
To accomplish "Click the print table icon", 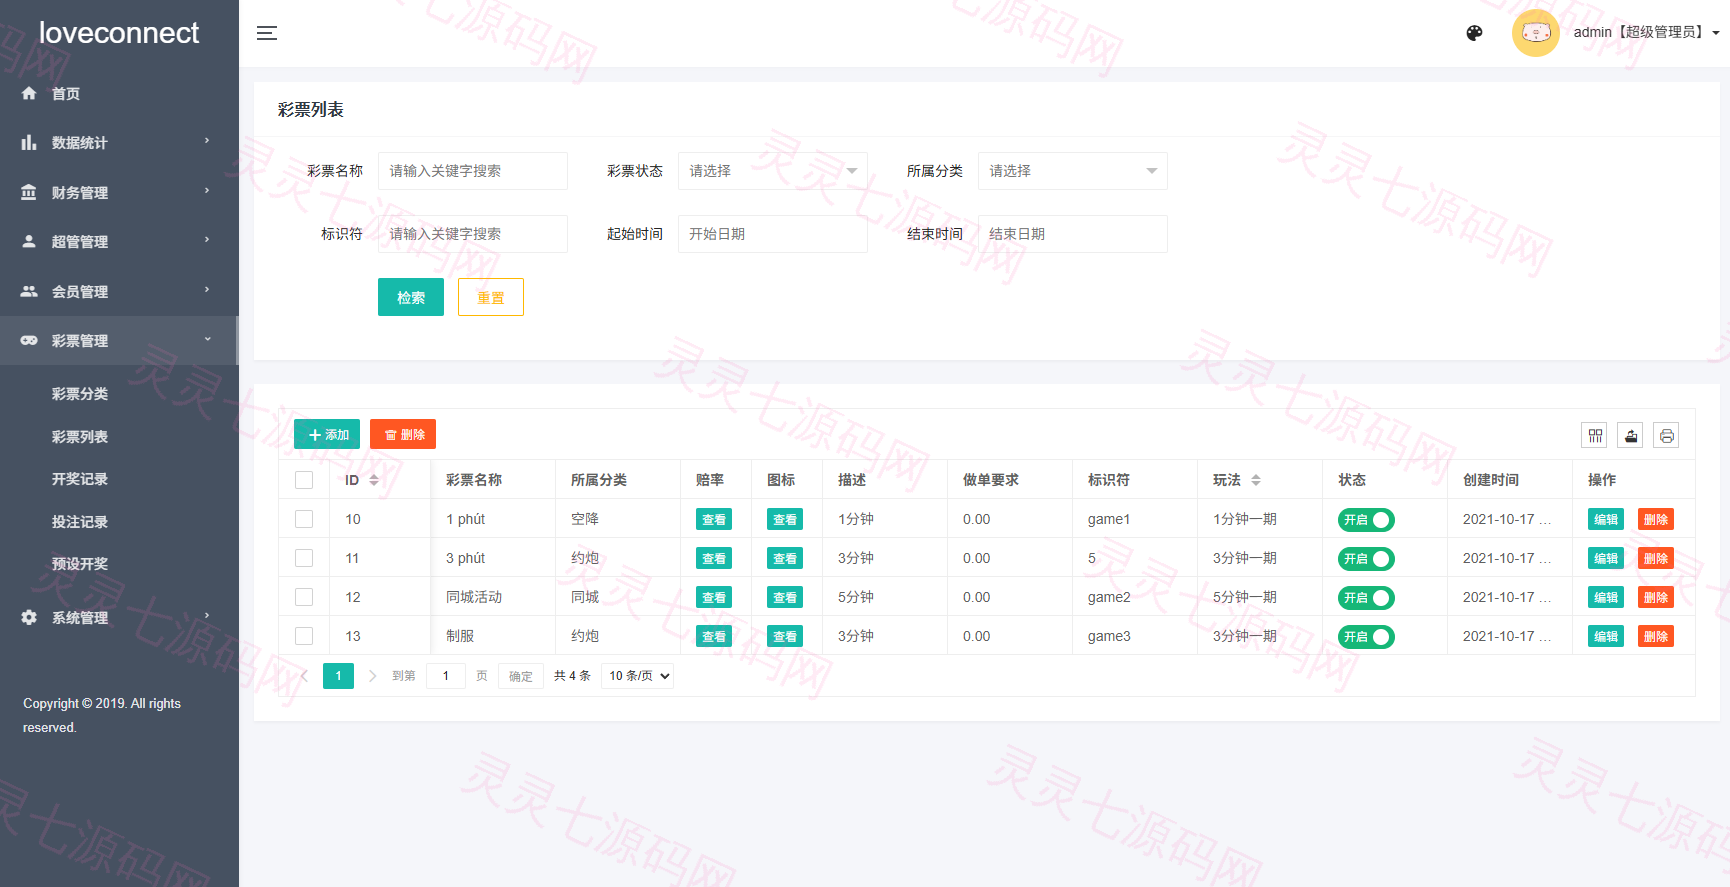I will click(x=1666, y=435).
